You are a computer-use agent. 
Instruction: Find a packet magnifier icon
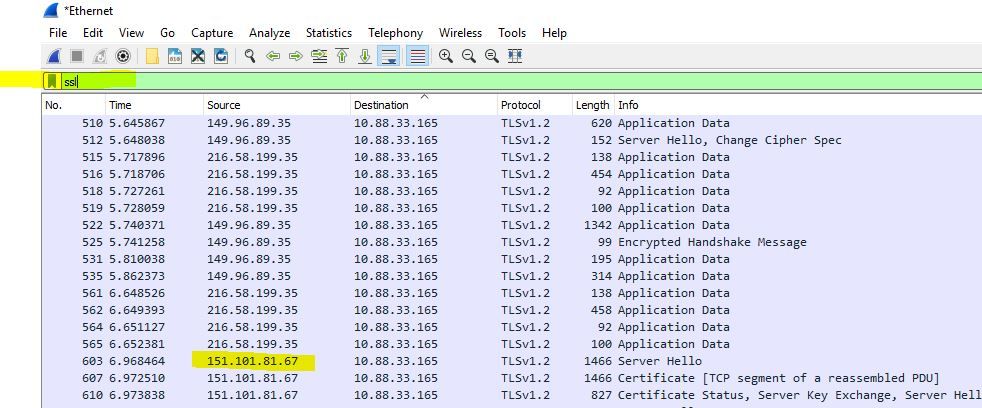coord(250,56)
